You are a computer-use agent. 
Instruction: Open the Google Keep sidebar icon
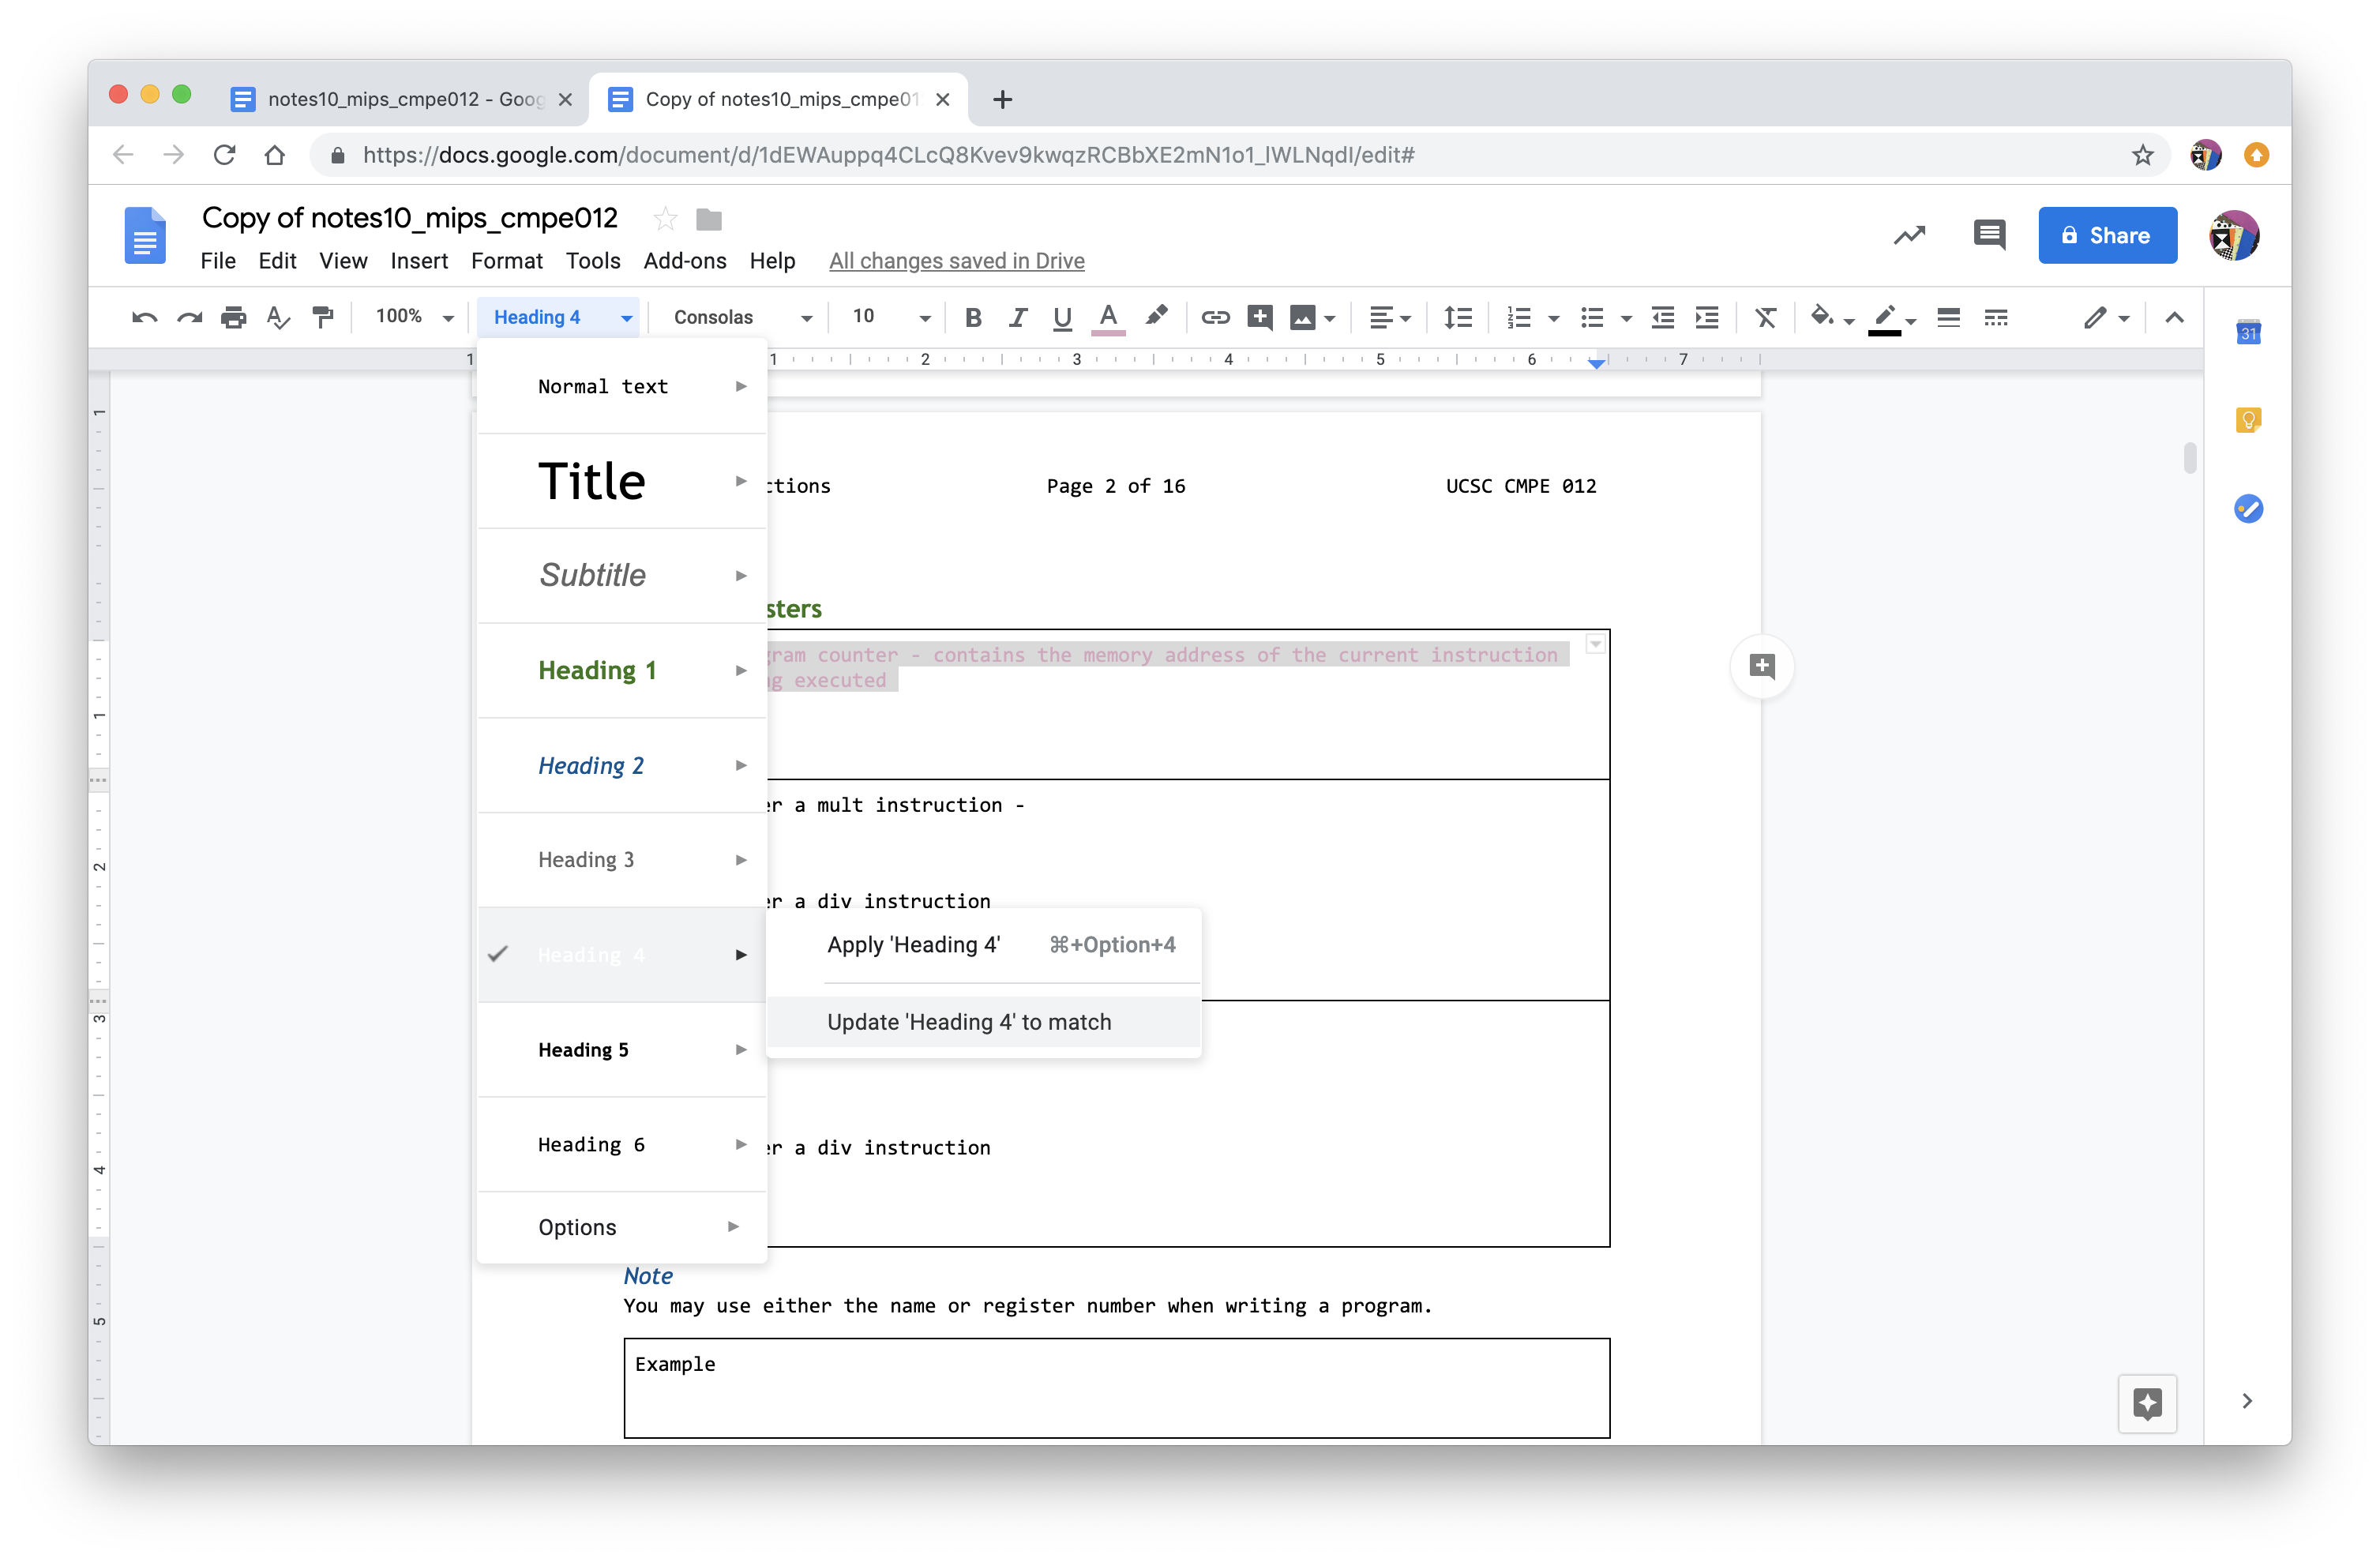point(2248,420)
